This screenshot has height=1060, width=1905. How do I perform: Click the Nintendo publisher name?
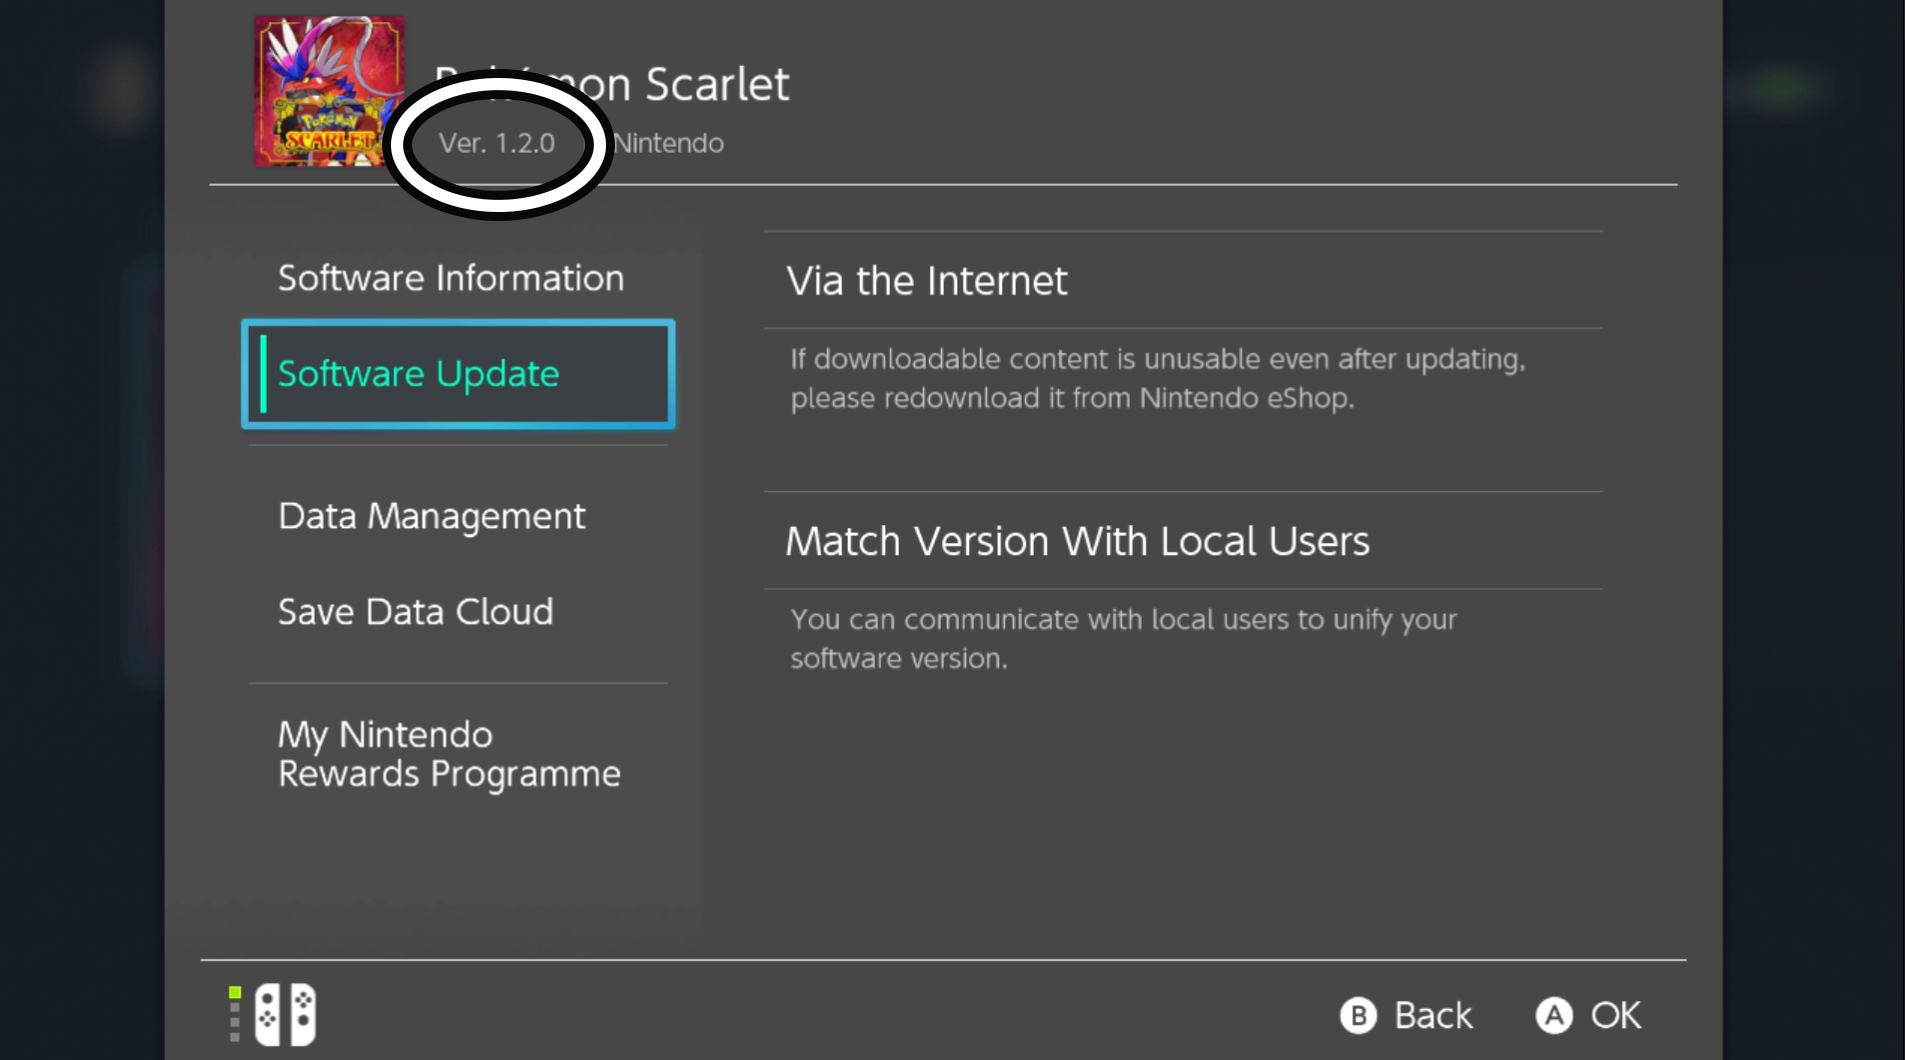pos(668,143)
